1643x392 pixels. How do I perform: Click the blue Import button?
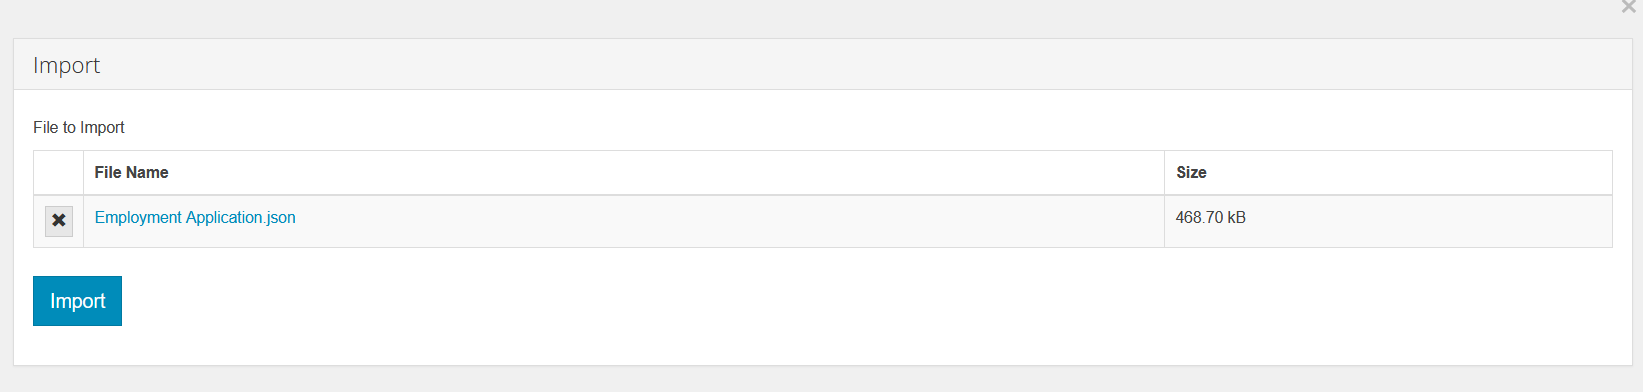[77, 301]
